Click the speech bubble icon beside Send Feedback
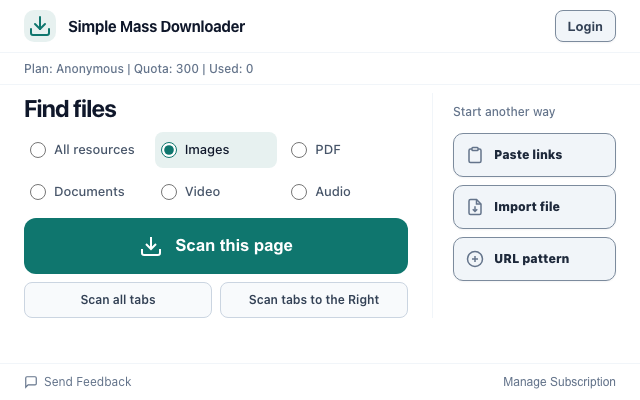Image resolution: width=640 pixels, height=400 pixels. click(31, 382)
